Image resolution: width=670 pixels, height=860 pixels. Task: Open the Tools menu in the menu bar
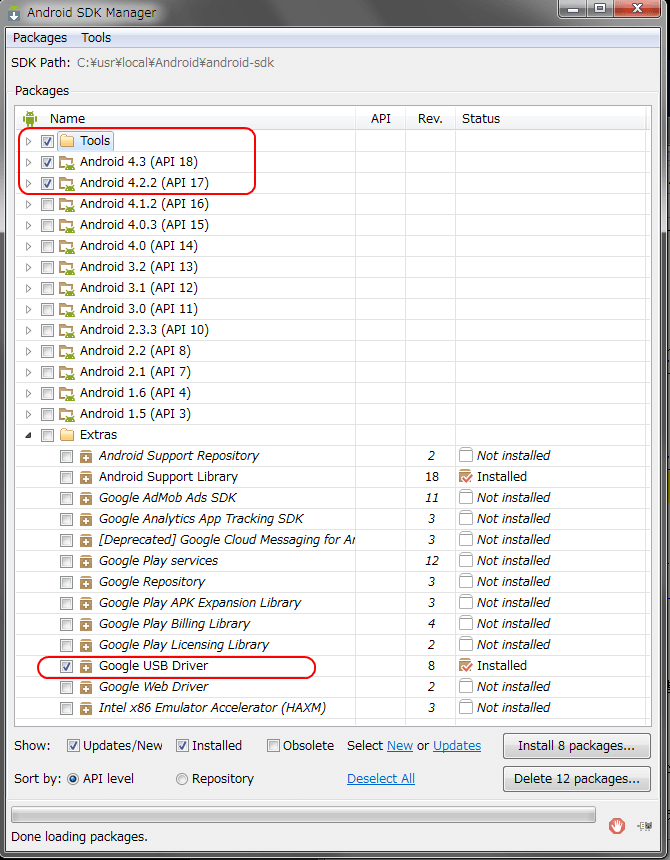[96, 38]
